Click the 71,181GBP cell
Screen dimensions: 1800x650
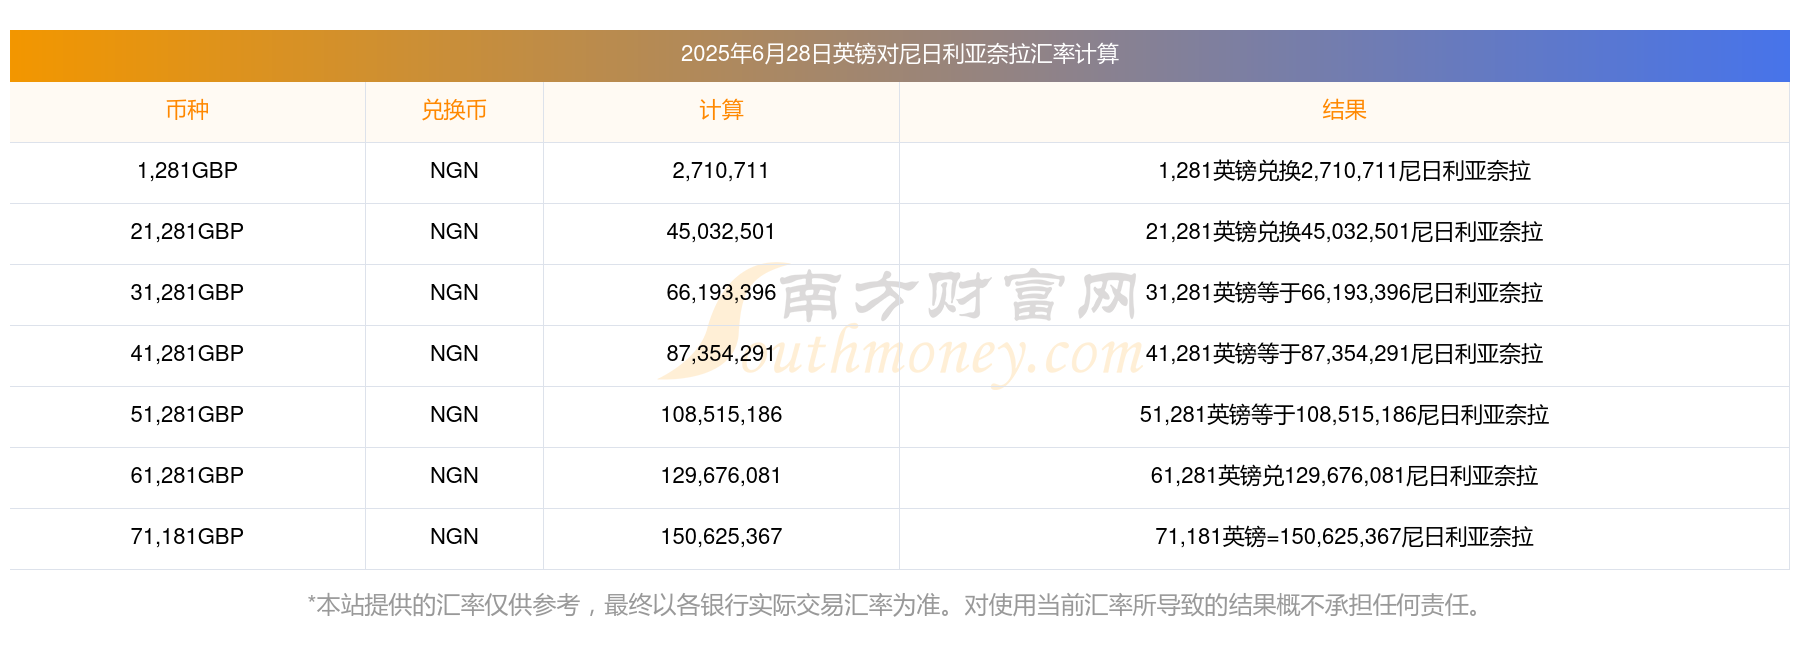coord(187,537)
